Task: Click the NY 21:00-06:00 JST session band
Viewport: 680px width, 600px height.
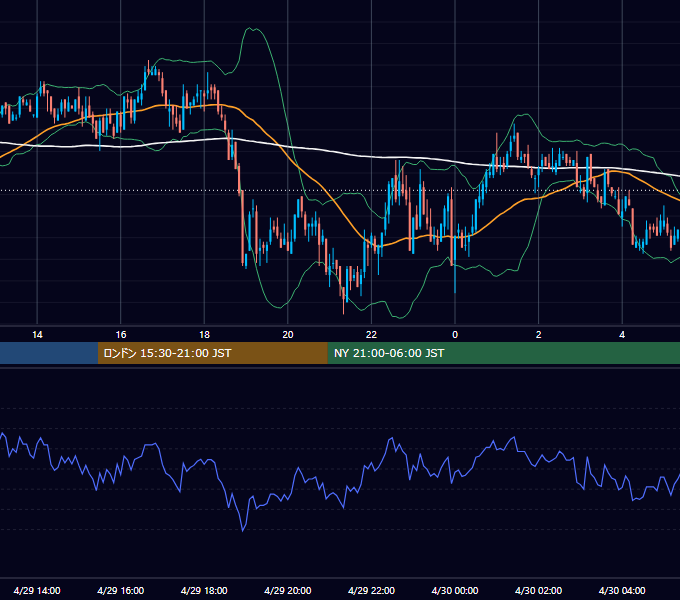Action: [x=503, y=353]
